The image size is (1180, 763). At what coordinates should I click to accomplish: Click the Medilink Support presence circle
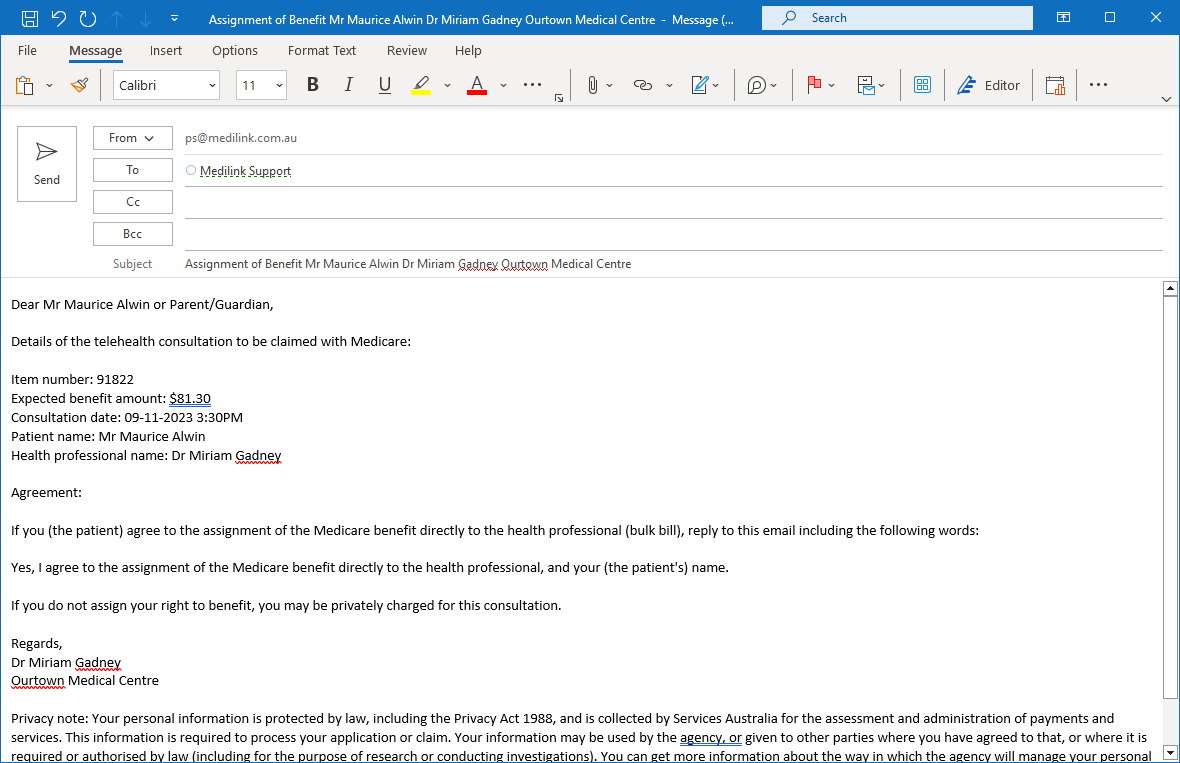tap(191, 171)
